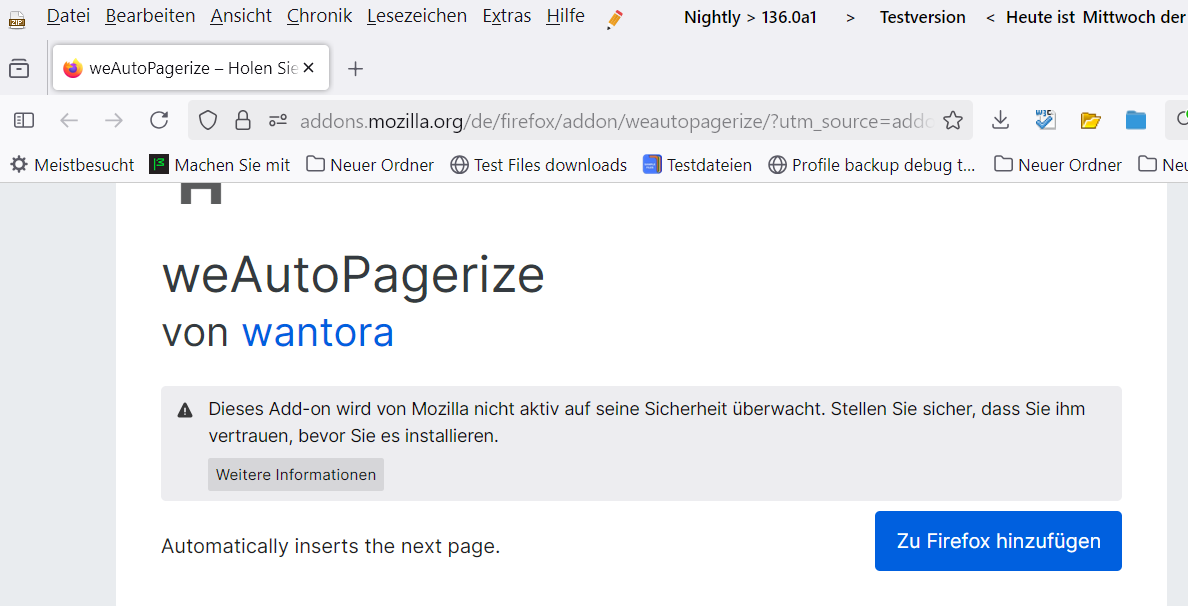Open the downloads panel

pos(1000,121)
